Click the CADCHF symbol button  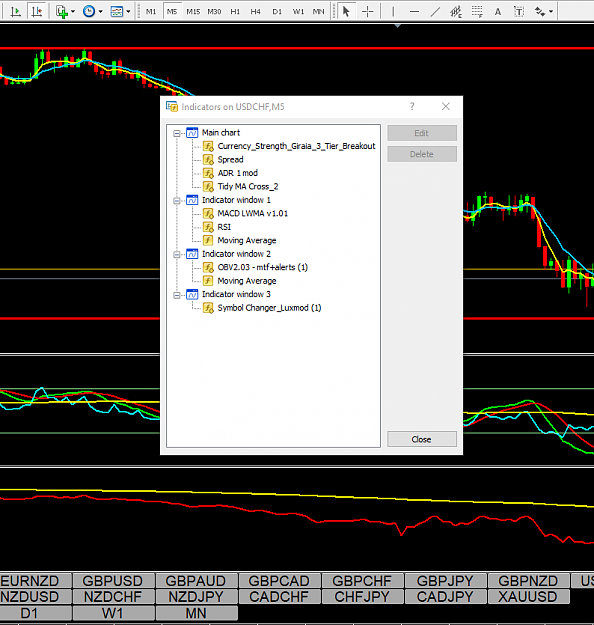[x=279, y=597]
